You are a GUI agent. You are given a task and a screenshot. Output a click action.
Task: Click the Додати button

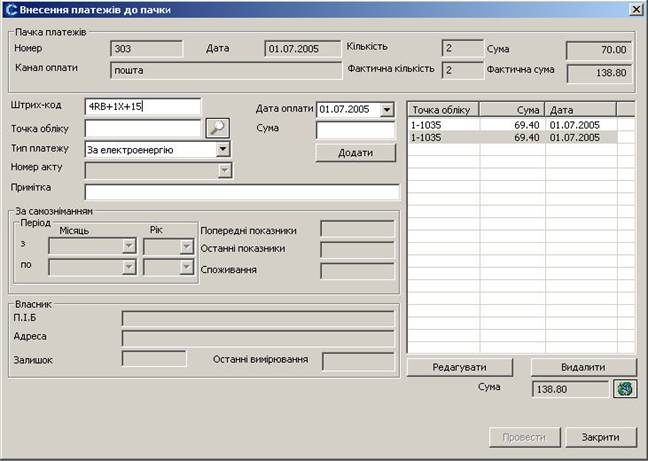(355, 153)
